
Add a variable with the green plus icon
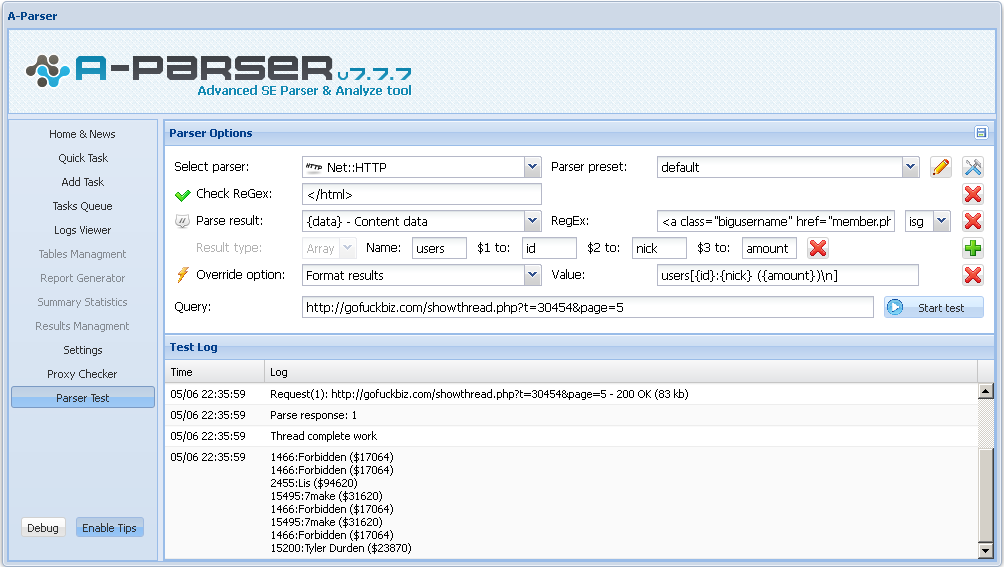[973, 248]
